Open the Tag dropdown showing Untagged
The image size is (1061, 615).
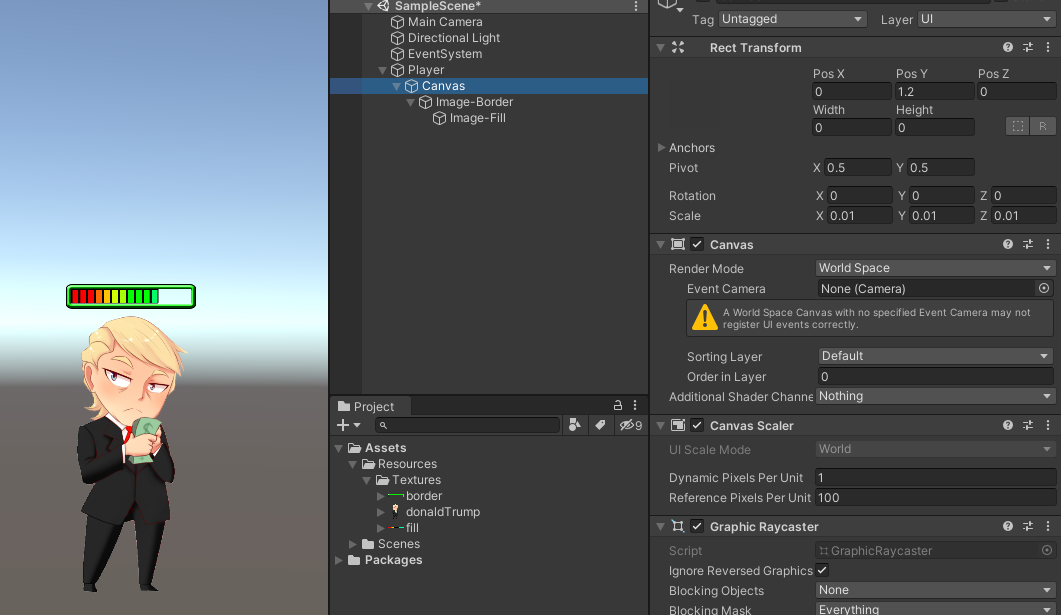pyautogui.click(x=792, y=19)
